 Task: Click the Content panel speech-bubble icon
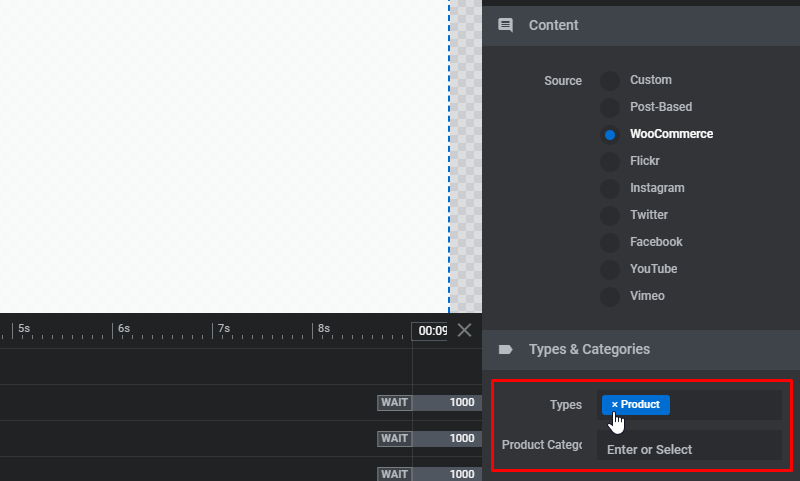(506, 25)
